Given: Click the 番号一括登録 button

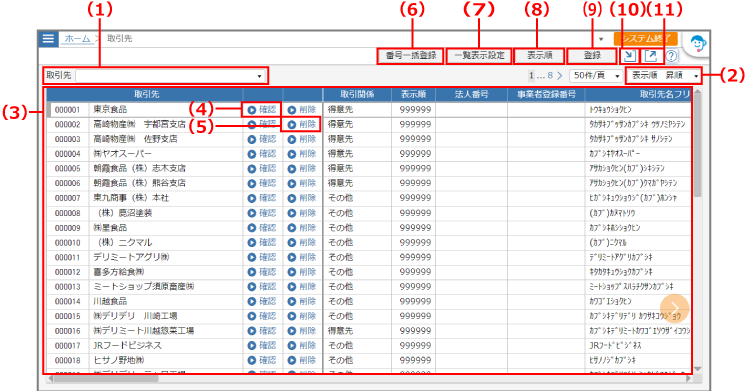Looking at the screenshot, I should click(411, 56).
